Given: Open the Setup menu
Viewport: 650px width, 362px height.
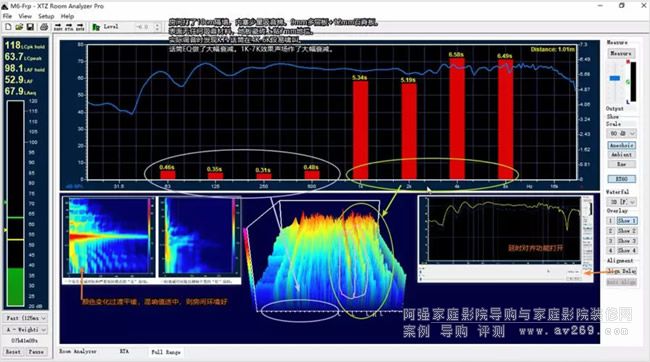Looking at the screenshot, I should (x=46, y=16).
